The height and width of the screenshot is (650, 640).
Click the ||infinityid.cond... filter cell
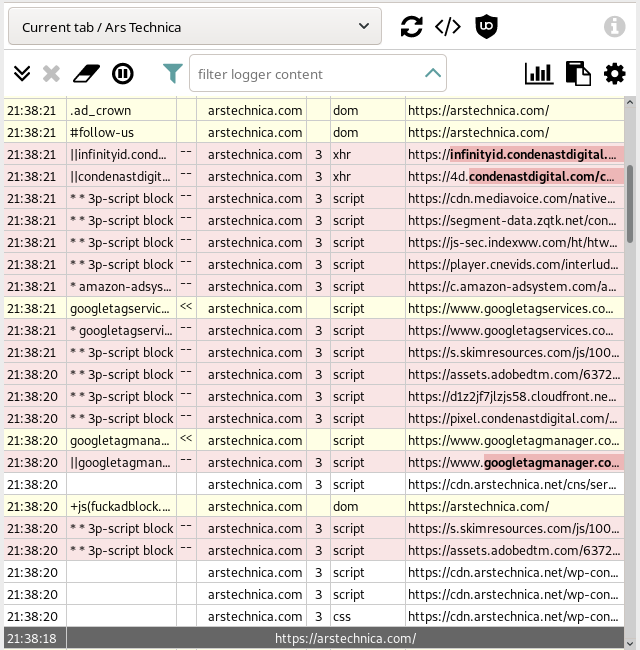click(121, 155)
